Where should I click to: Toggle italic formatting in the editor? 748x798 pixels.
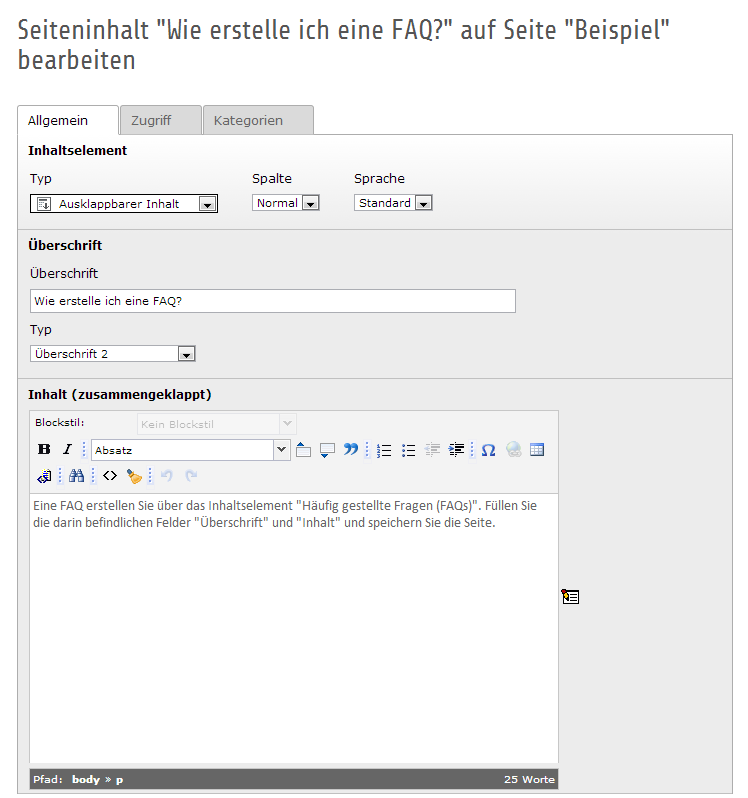(67, 450)
